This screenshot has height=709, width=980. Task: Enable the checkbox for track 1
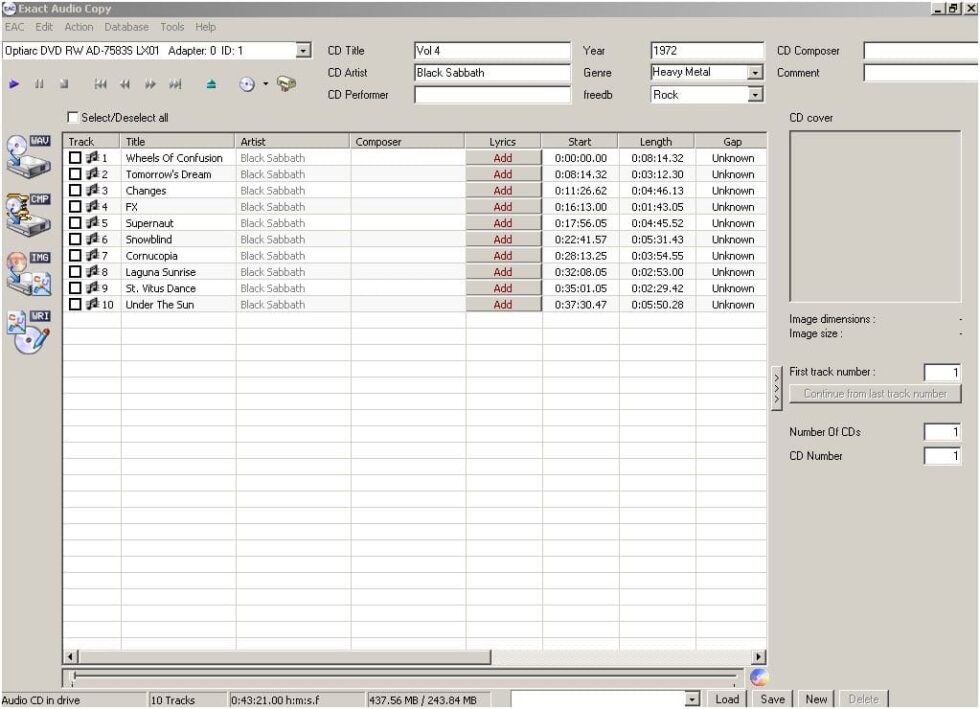tap(76, 157)
